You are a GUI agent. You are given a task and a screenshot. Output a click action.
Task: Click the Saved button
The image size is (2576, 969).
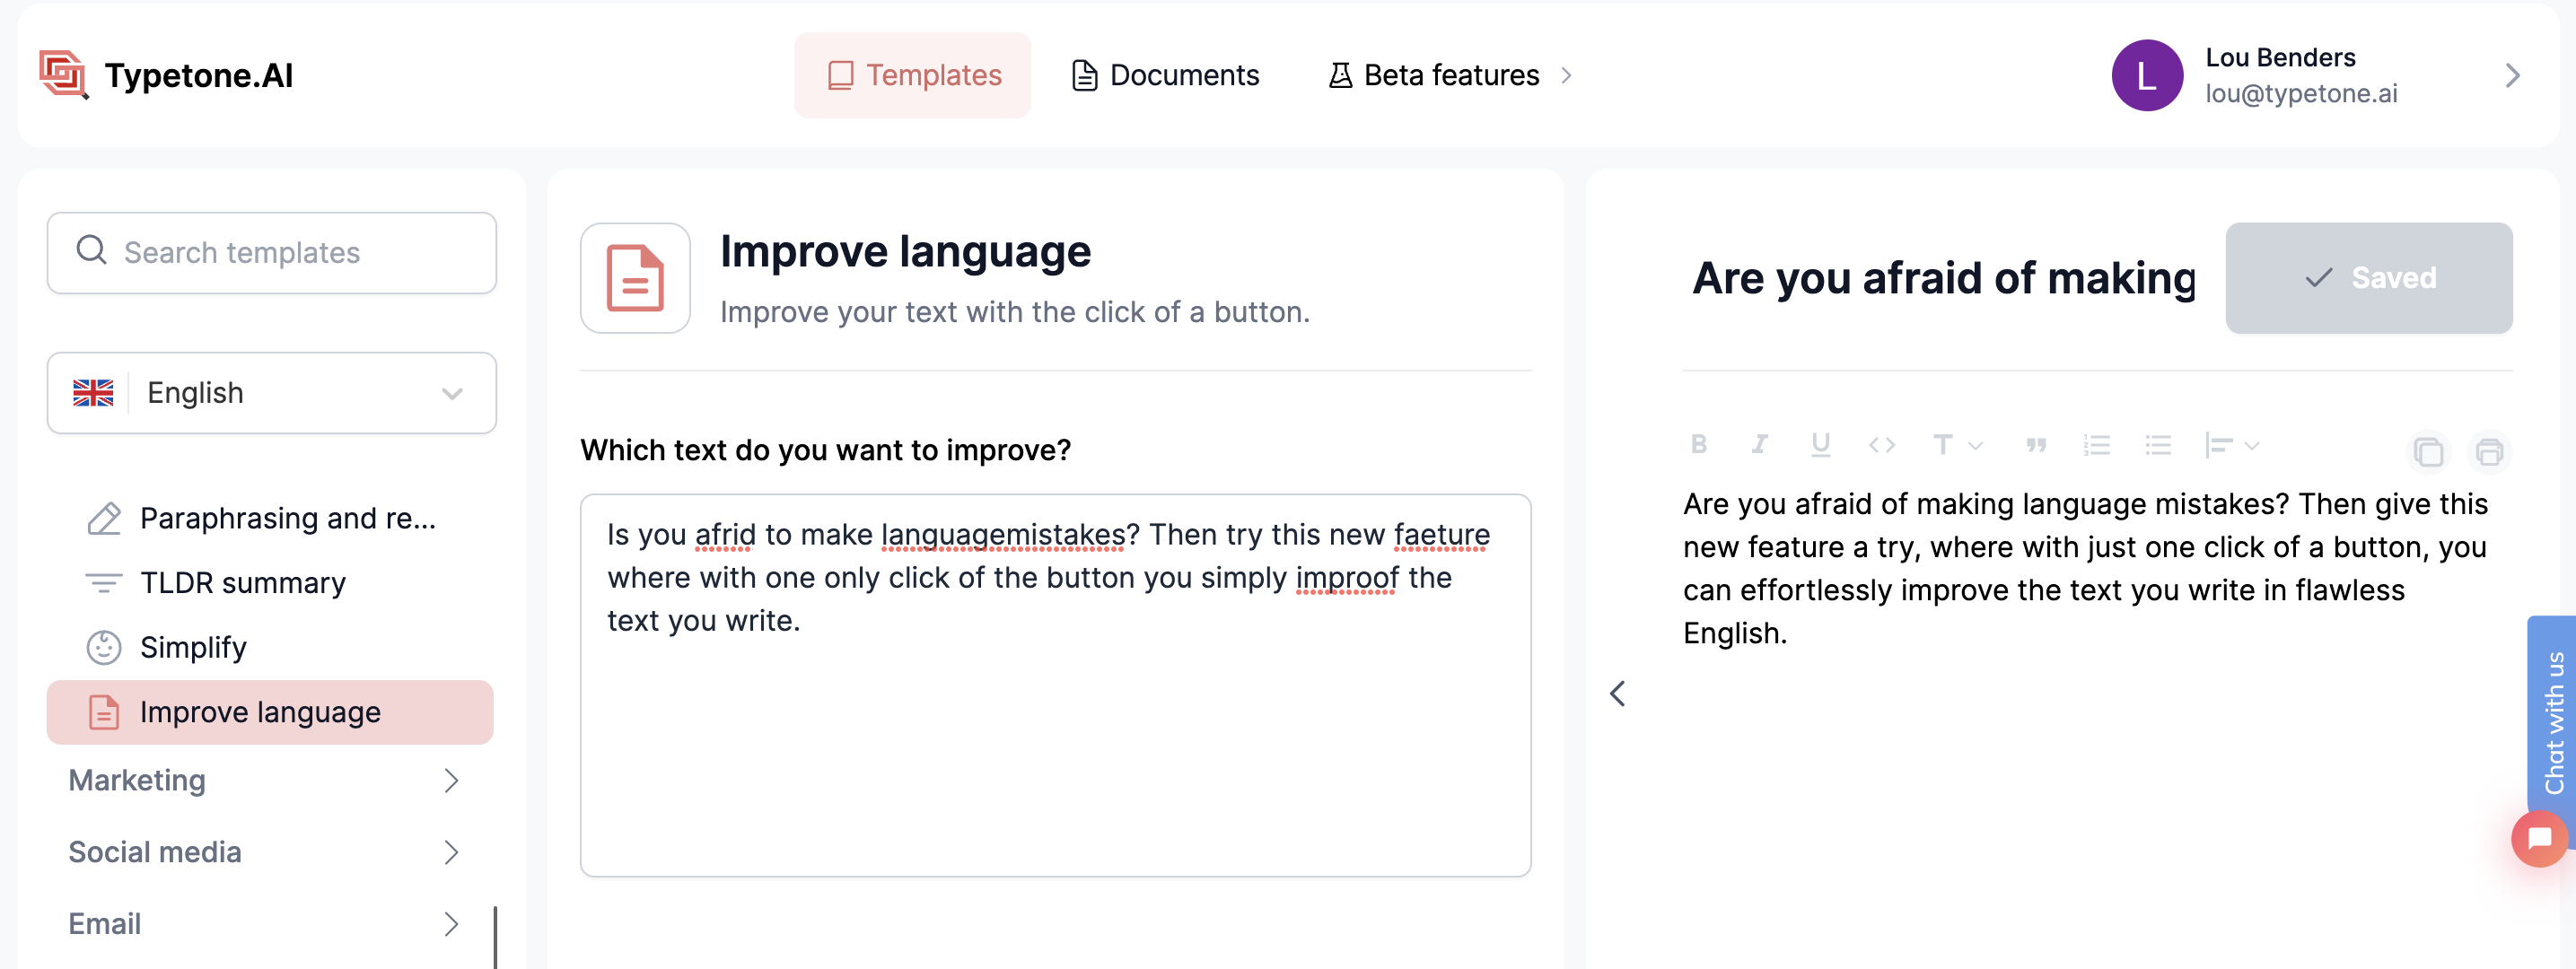tap(2368, 278)
